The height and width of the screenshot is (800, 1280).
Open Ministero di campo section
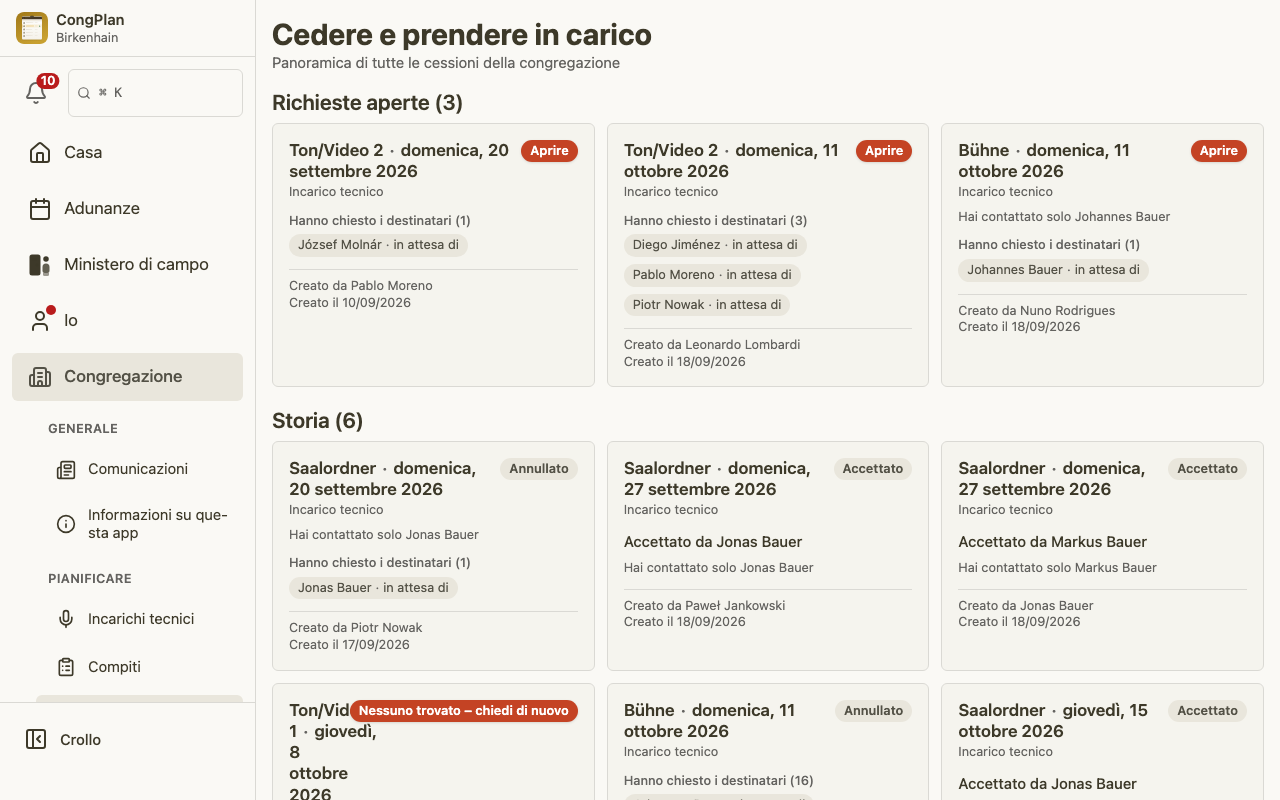click(127, 264)
